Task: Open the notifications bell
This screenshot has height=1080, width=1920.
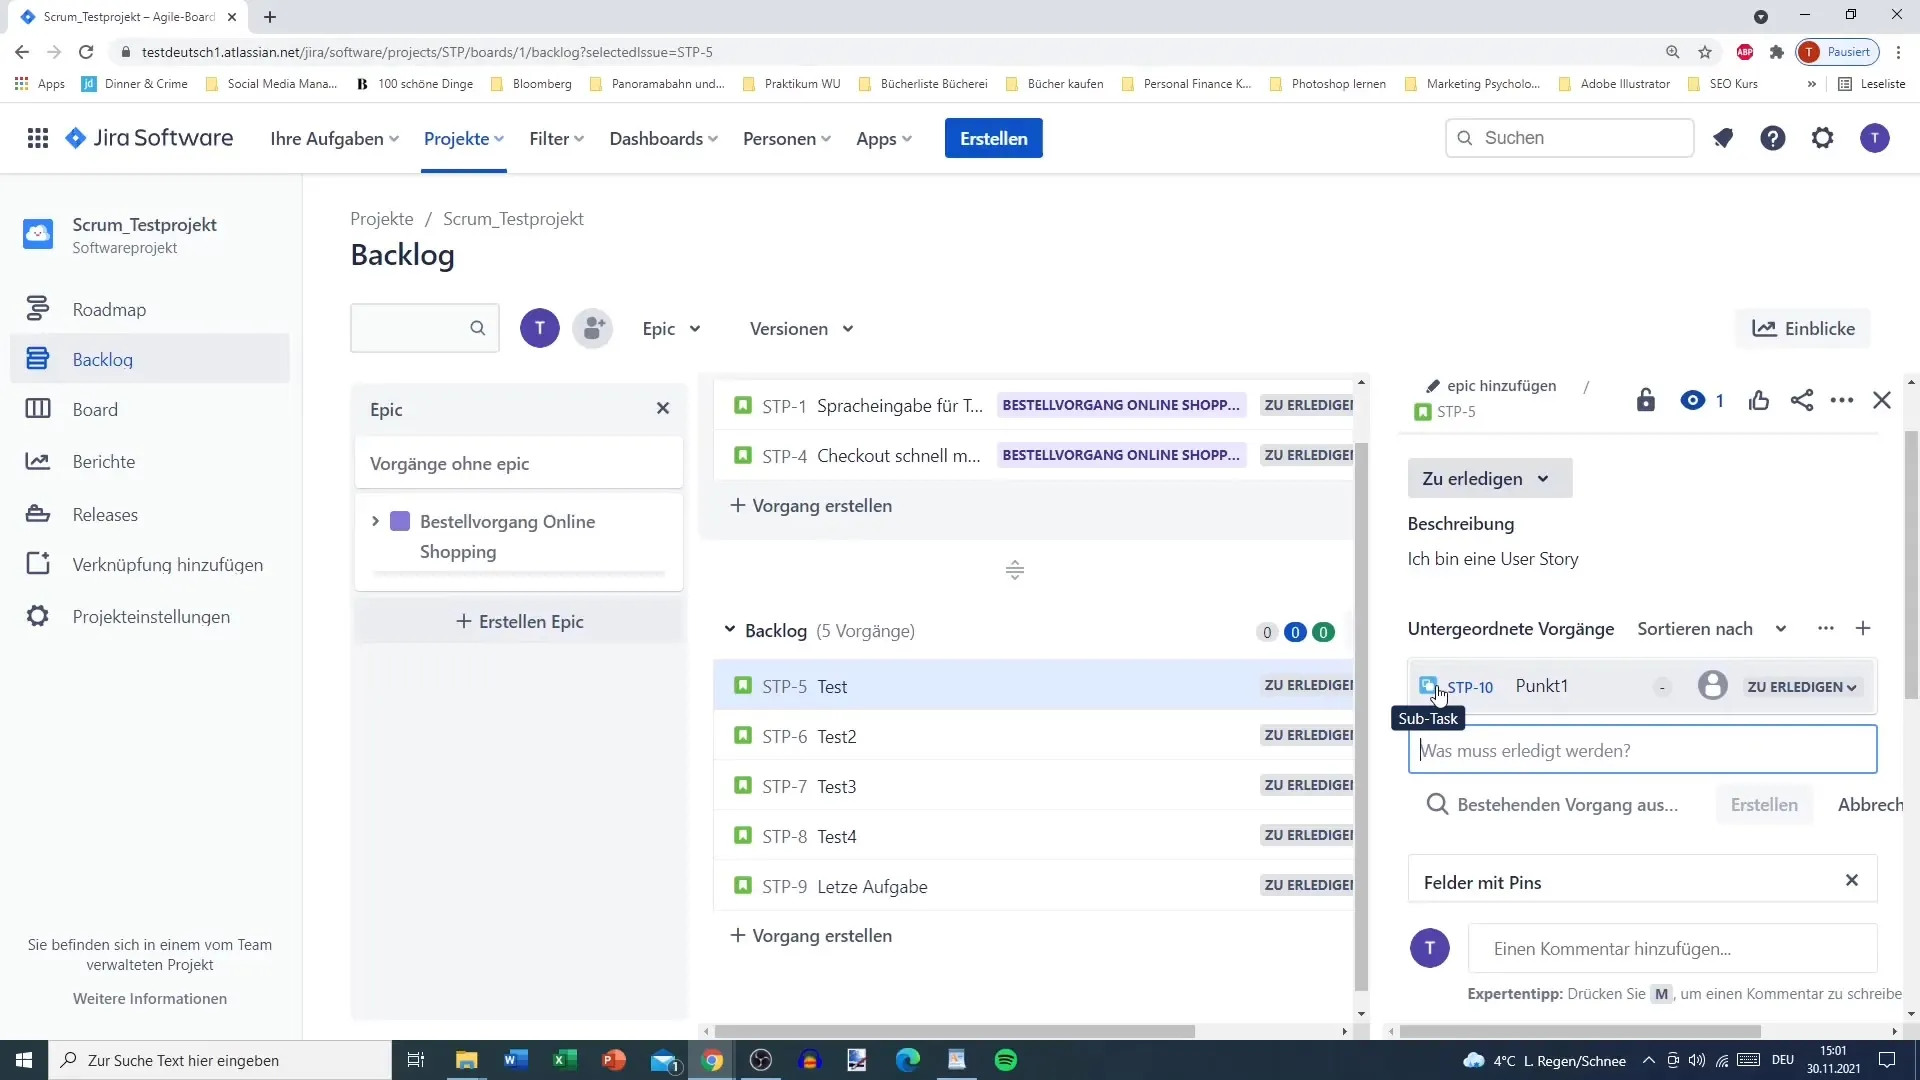Action: (1722, 138)
